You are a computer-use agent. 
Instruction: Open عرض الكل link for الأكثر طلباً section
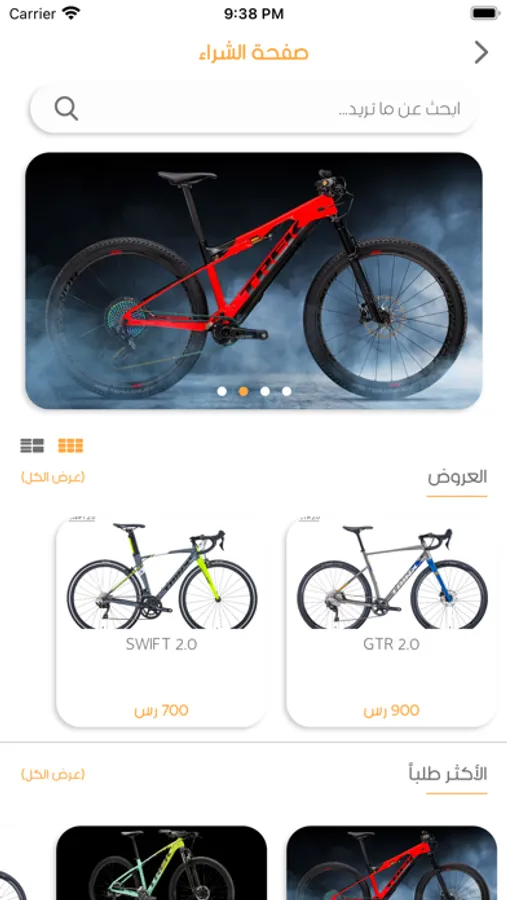(53, 774)
